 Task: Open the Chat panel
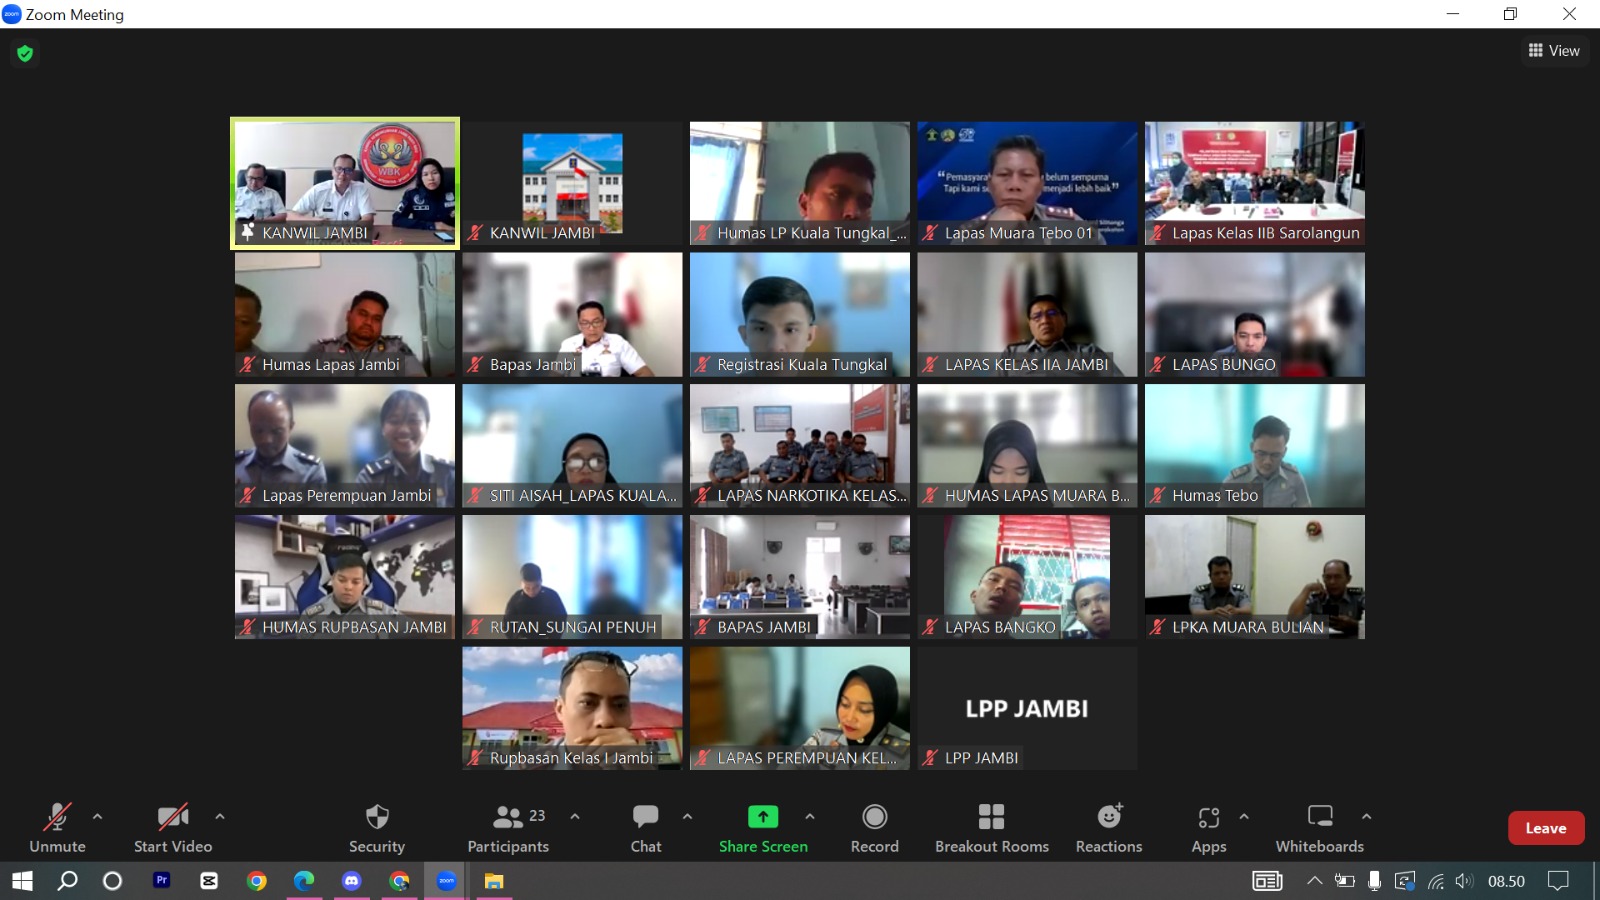[x=646, y=828]
